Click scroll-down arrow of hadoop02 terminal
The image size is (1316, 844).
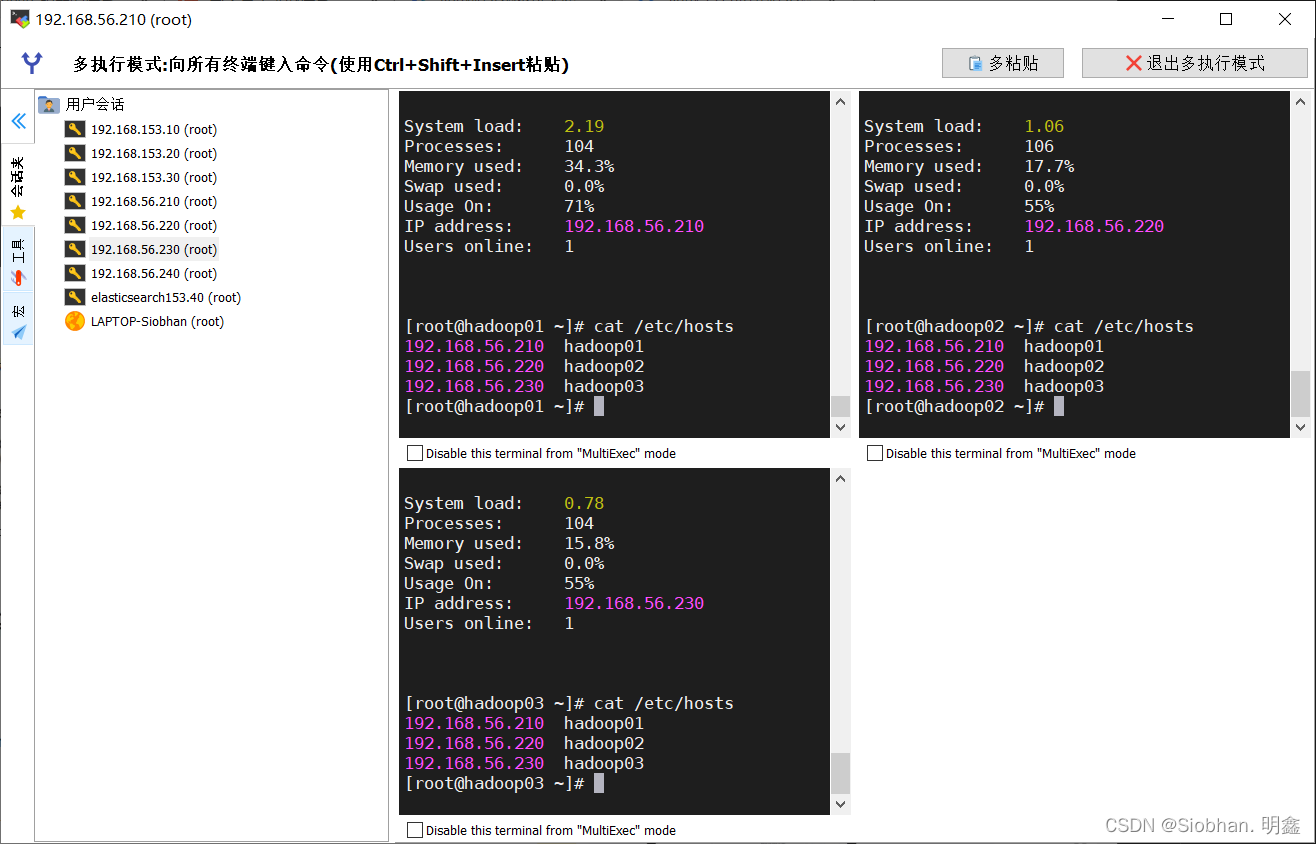[1300, 427]
